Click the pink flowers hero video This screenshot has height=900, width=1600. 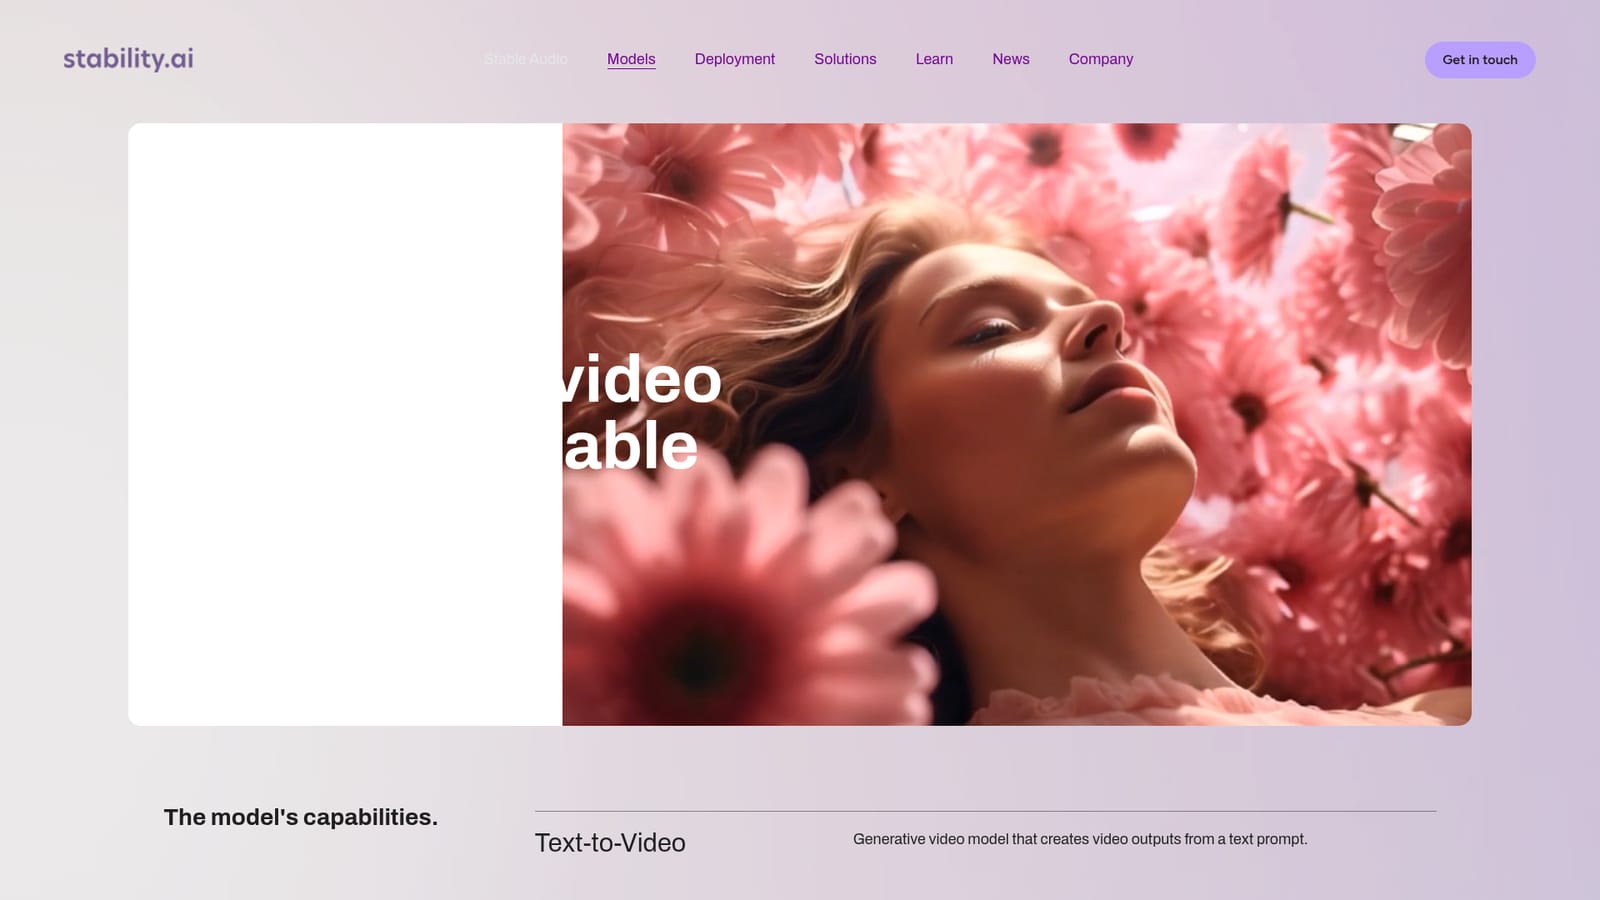[x=1017, y=424]
